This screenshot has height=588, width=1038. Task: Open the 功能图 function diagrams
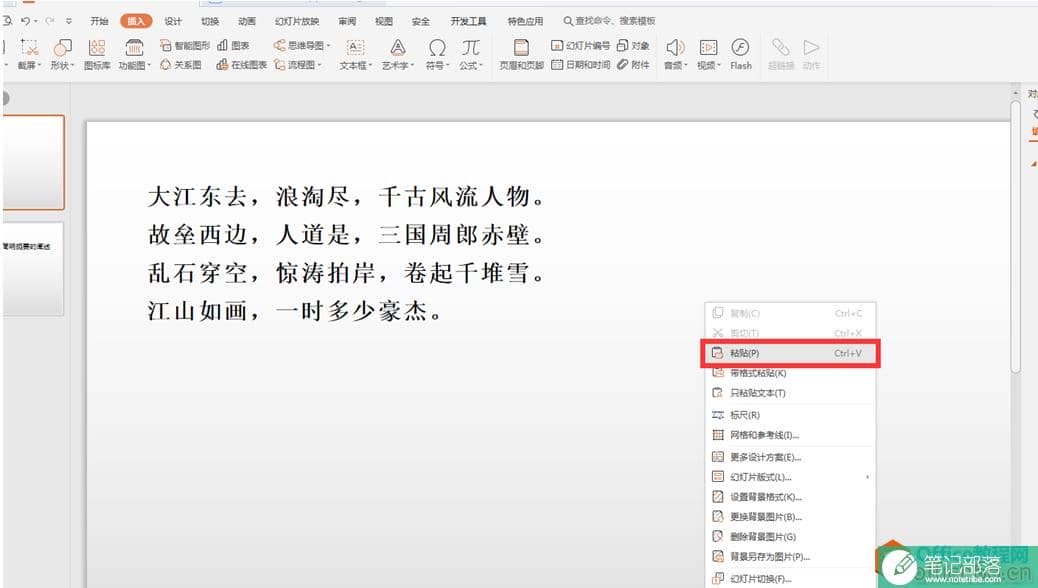pos(134,54)
